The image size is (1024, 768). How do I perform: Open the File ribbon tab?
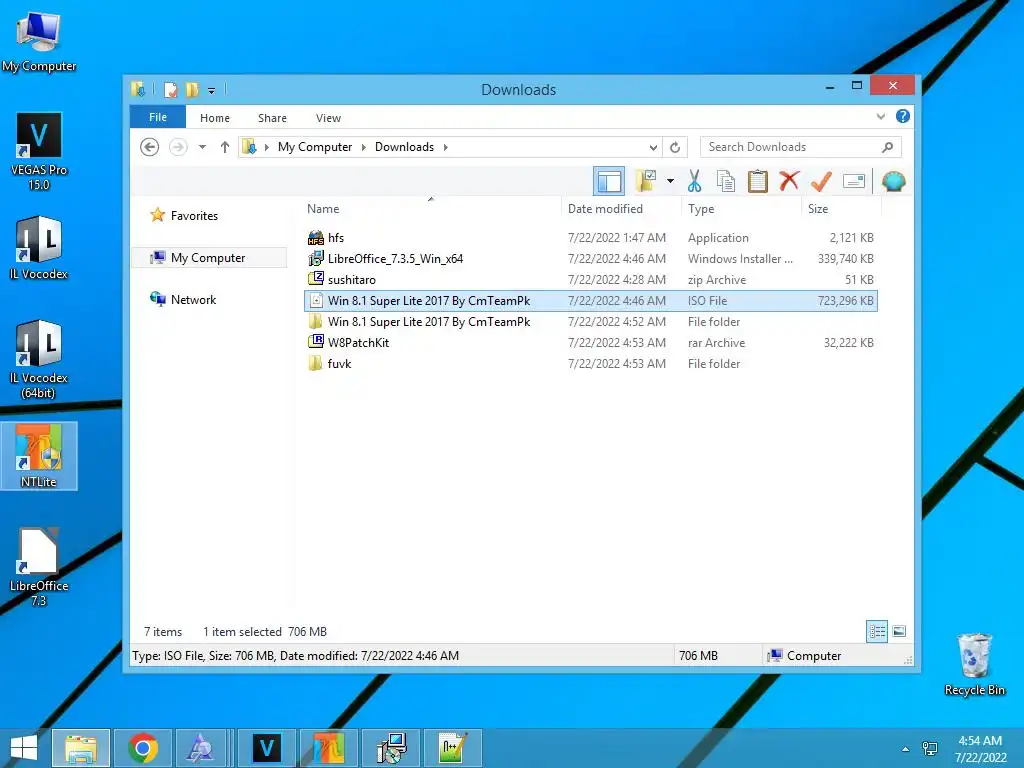click(x=157, y=118)
